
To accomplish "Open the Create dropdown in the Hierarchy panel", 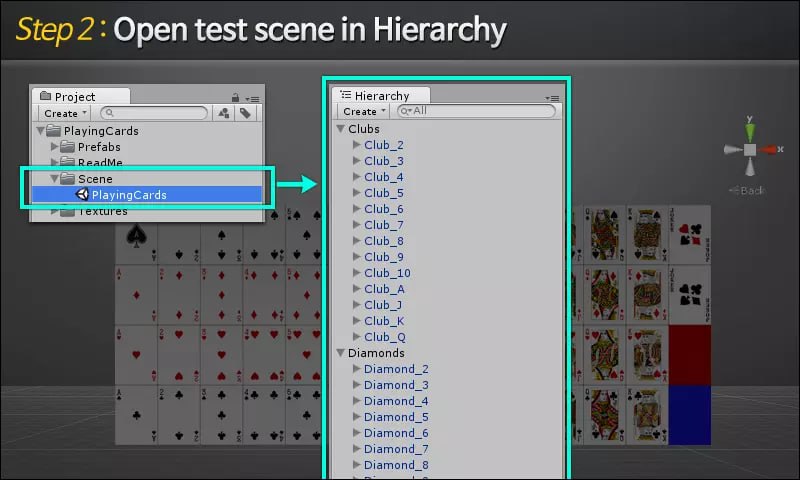I will (364, 111).
